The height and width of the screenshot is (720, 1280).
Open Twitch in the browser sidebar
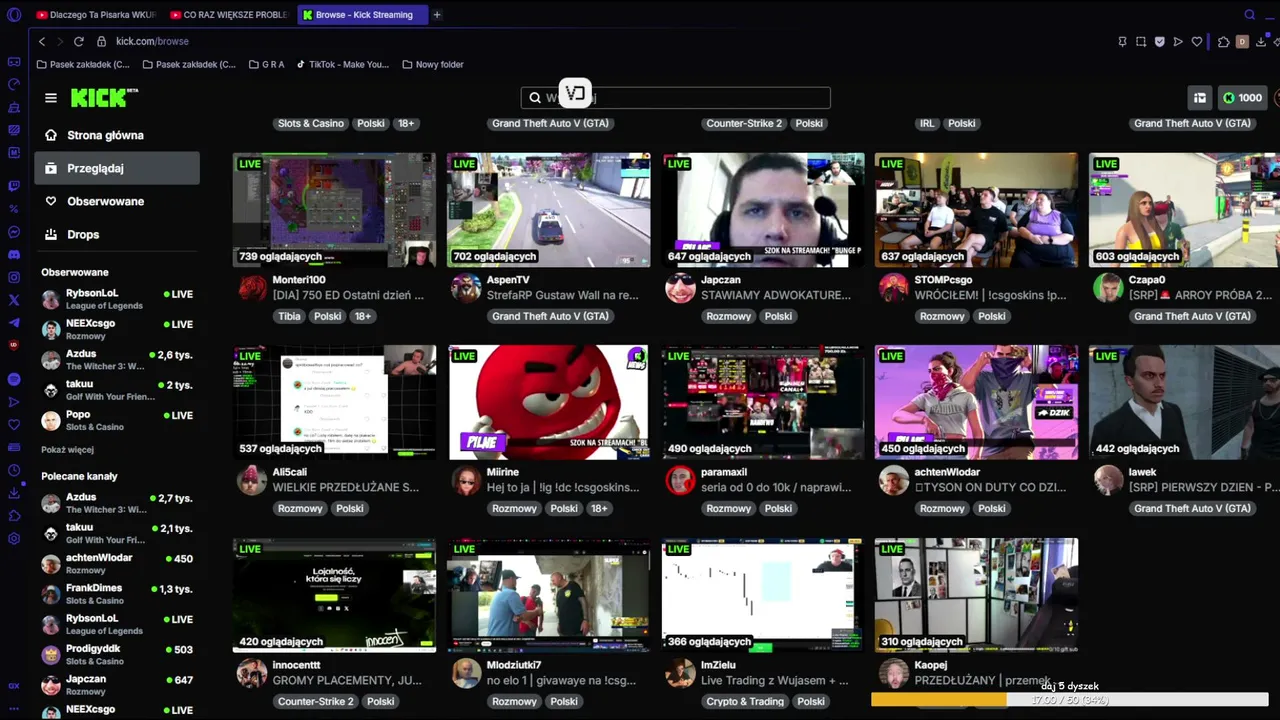tap(14, 186)
